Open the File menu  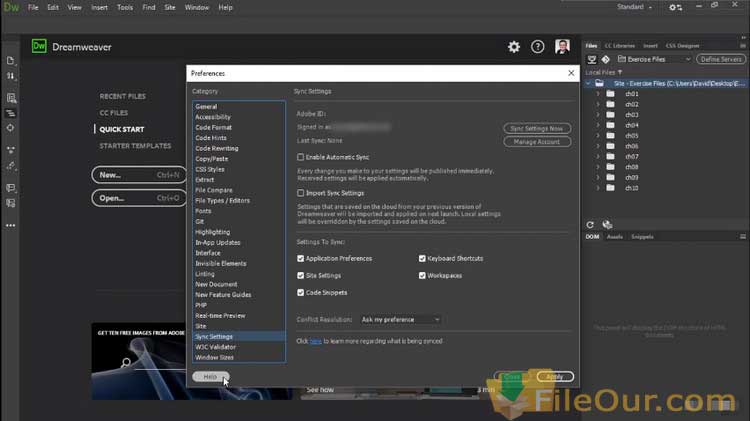[33, 8]
